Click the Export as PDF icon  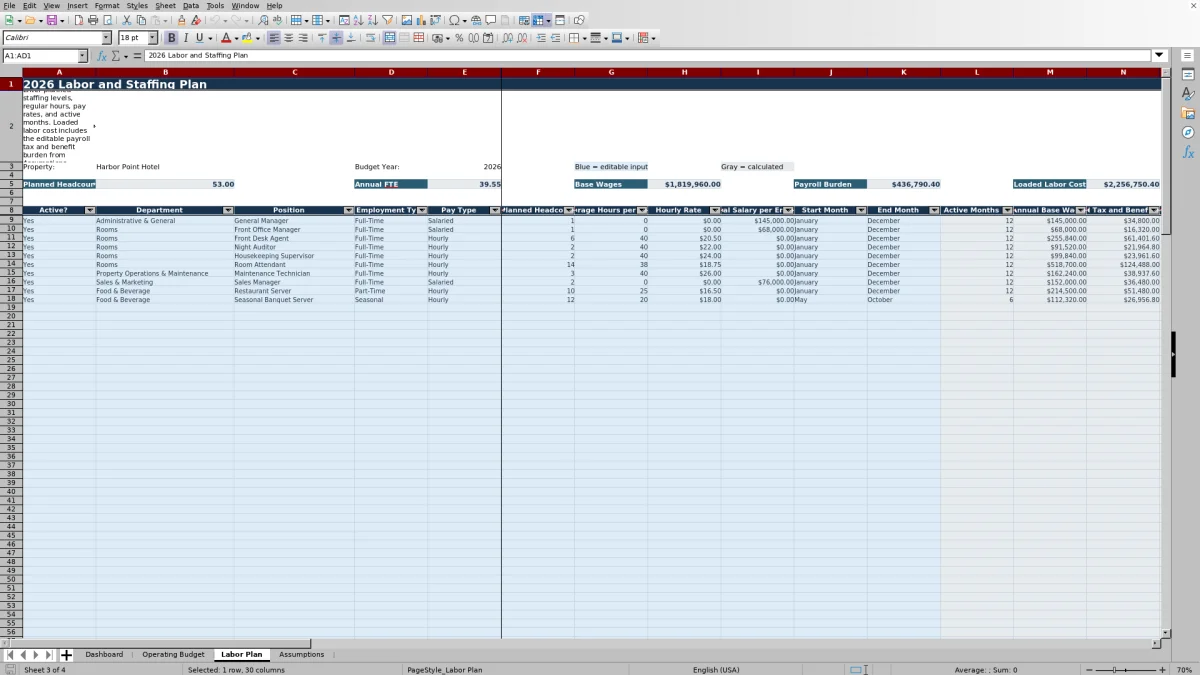[79, 20]
